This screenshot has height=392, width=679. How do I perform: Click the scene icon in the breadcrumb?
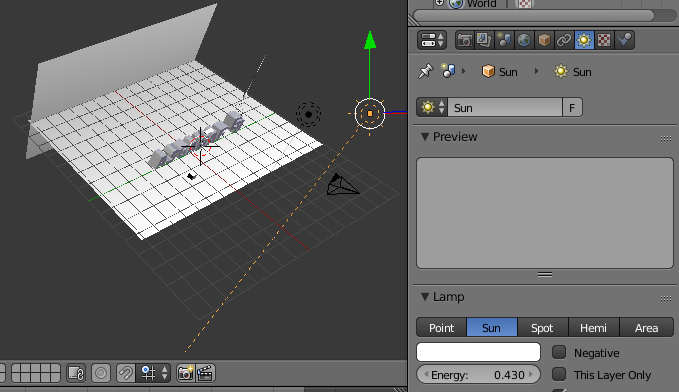pos(448,71)
